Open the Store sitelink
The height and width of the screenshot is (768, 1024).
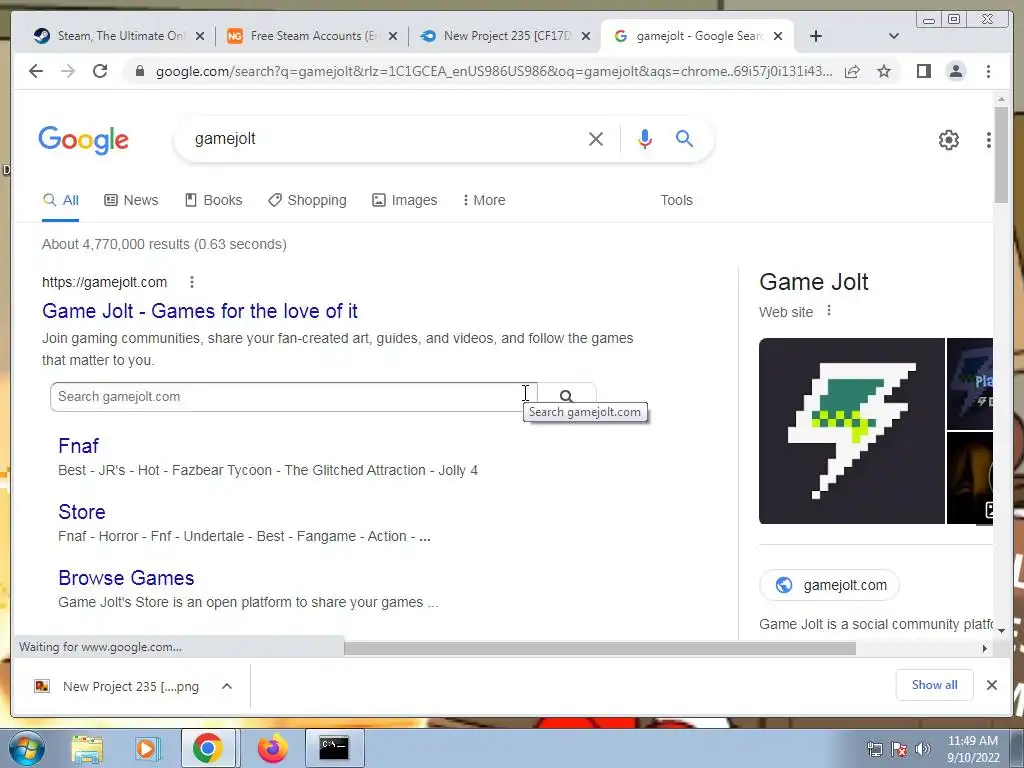82,511
